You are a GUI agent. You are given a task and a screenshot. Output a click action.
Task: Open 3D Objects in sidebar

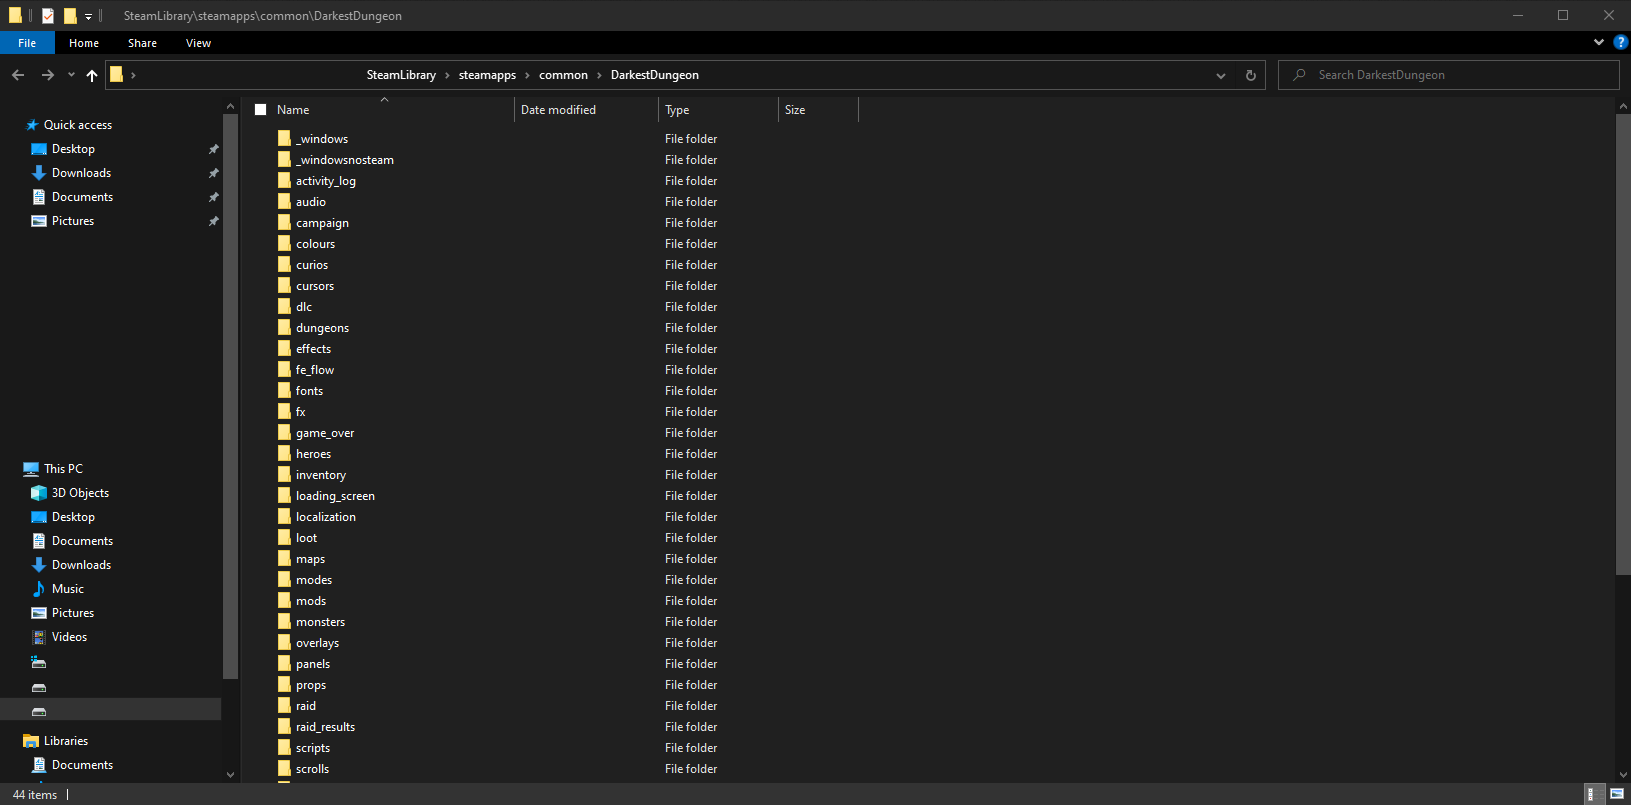tap(80, 493)
